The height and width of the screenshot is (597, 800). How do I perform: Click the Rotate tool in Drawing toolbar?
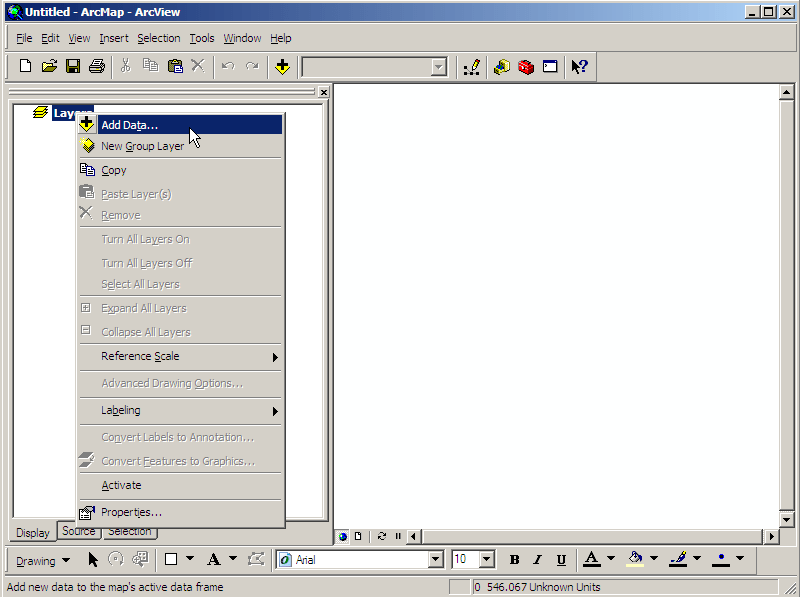click(116, 560)
